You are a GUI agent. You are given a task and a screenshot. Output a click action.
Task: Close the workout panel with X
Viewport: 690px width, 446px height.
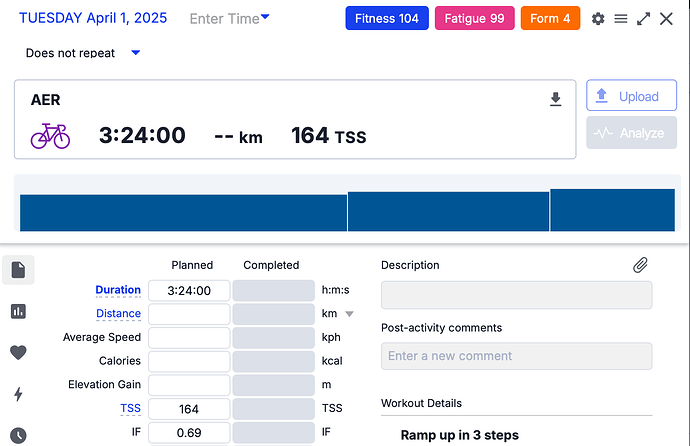tap(666, 18)
